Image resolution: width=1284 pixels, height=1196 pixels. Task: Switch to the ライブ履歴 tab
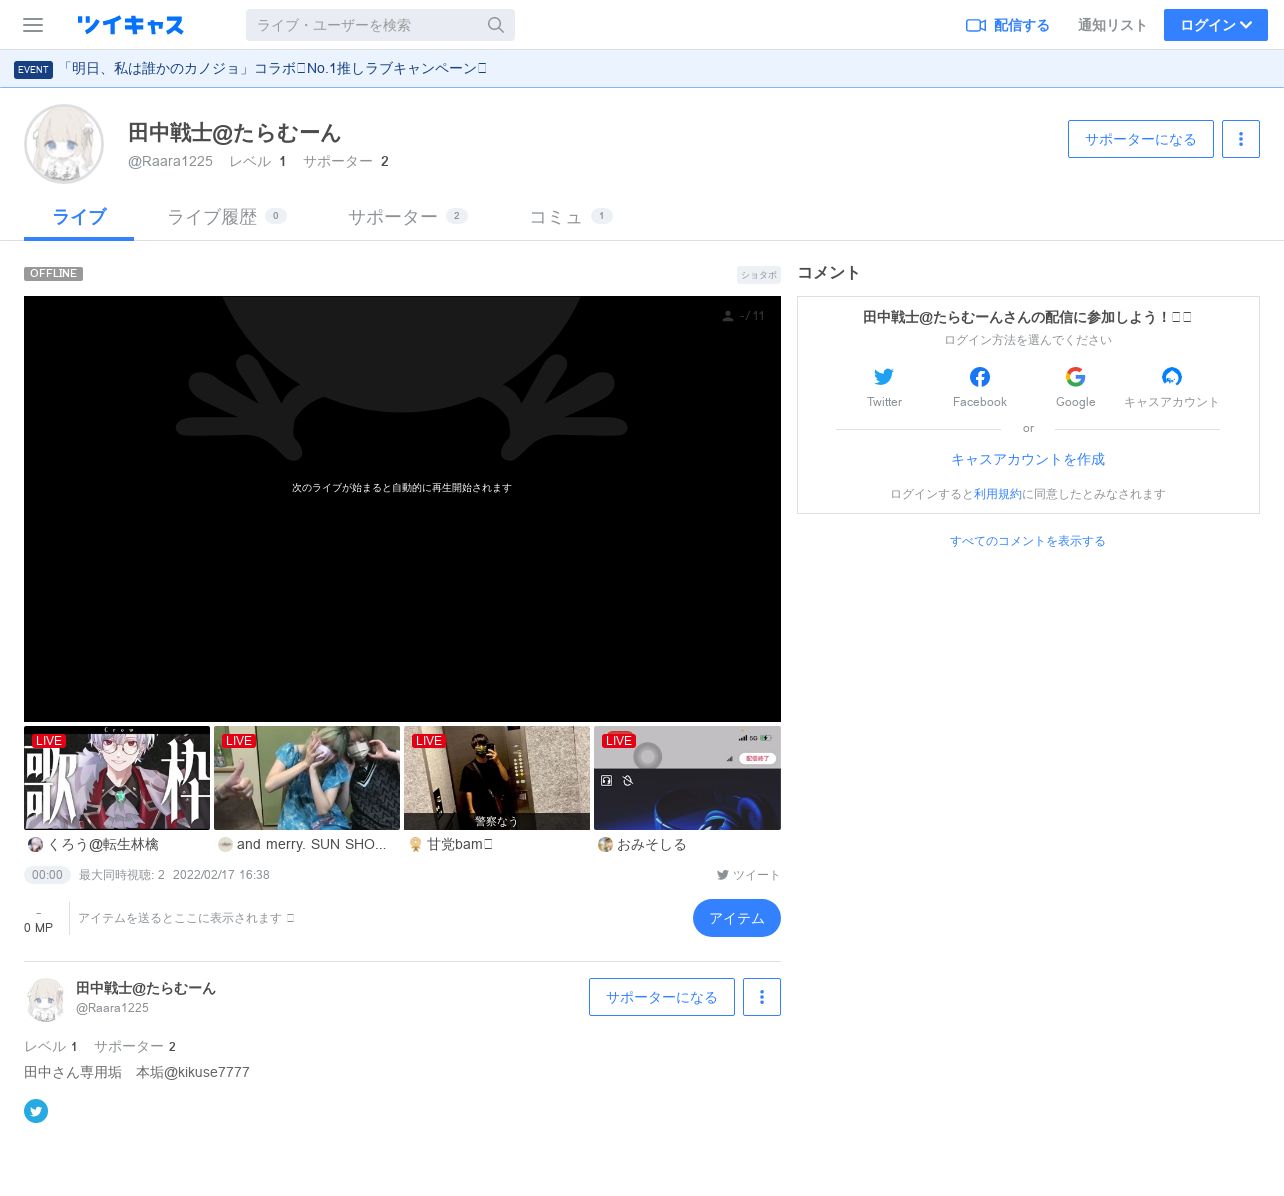pyautogui.click(x=212, y=217)
